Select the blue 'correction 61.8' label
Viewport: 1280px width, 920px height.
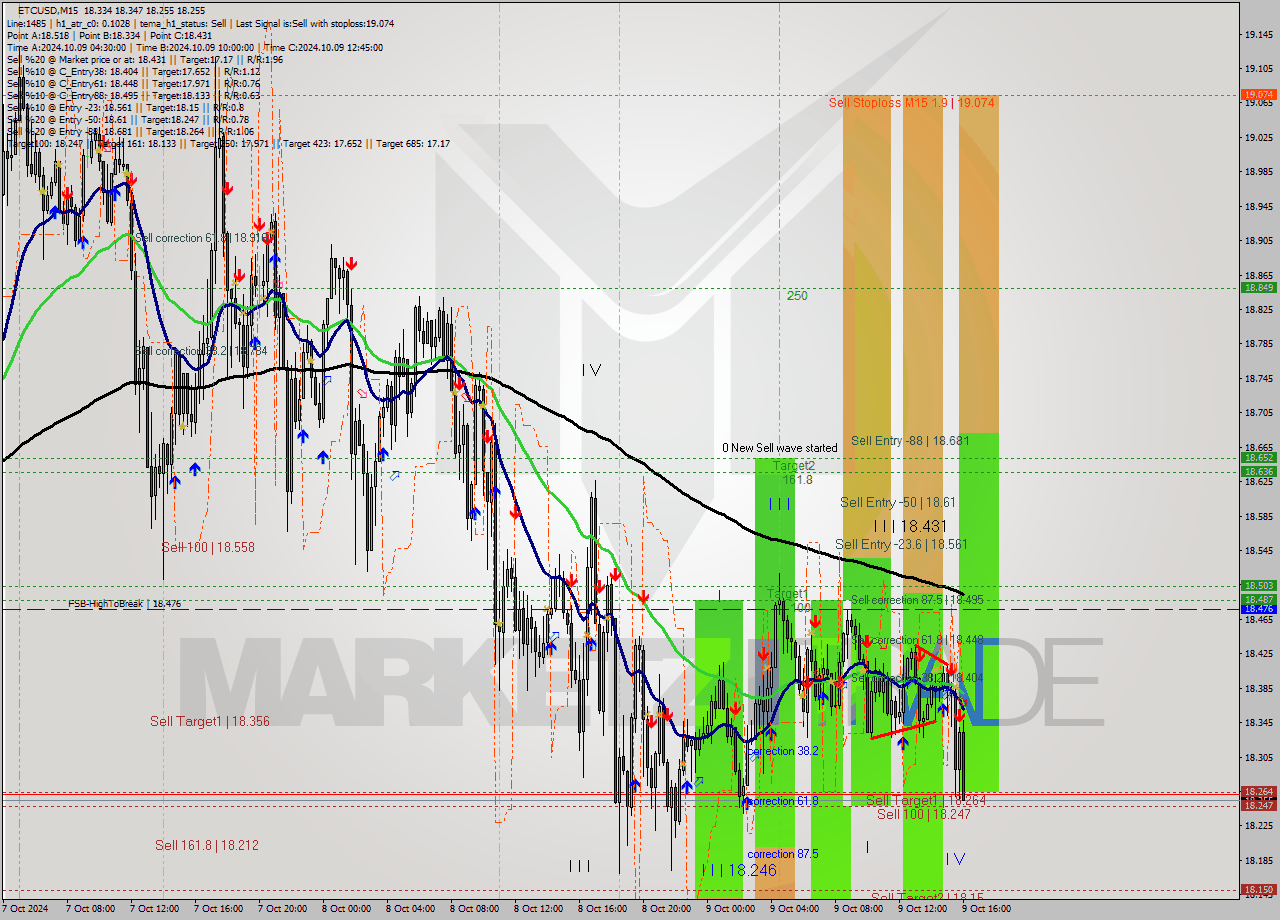[783, 801]
